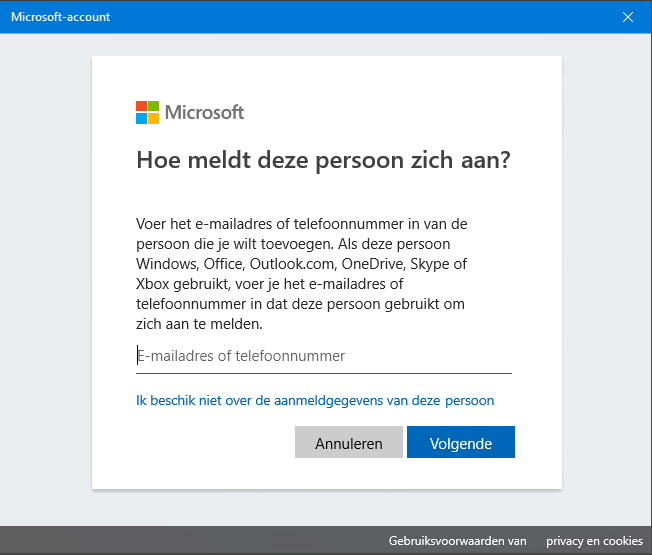Viewport: 652px width, 555px height.
Task: Open the privacy en cookies footer link
Action: 594,541
